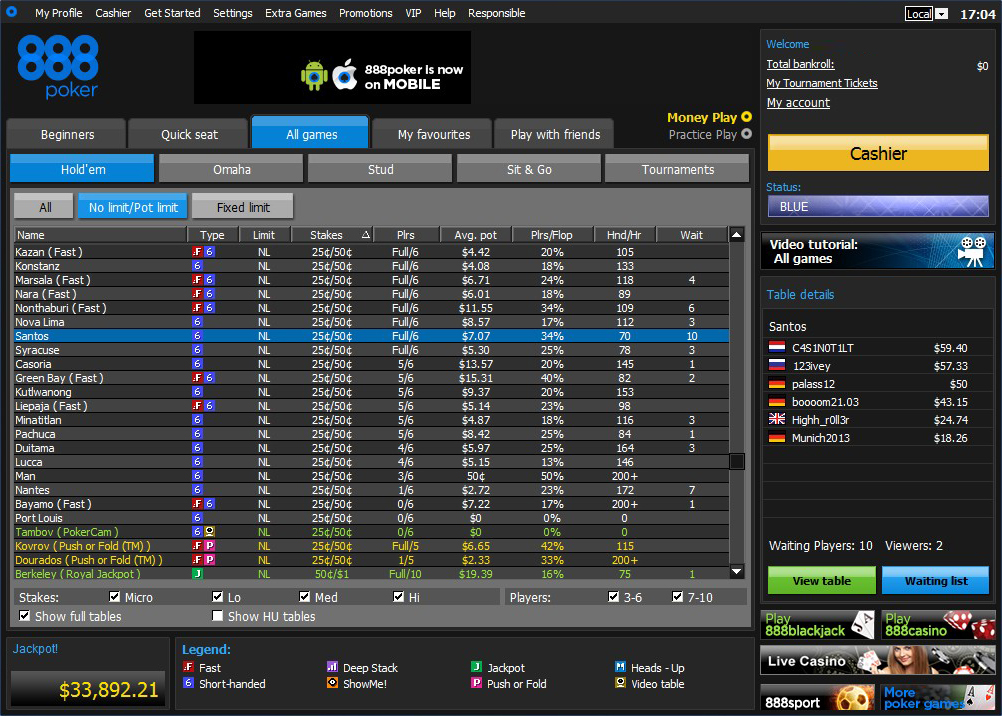Open the Local time zone dropdown
The image size is (1002, 716).
942,14
